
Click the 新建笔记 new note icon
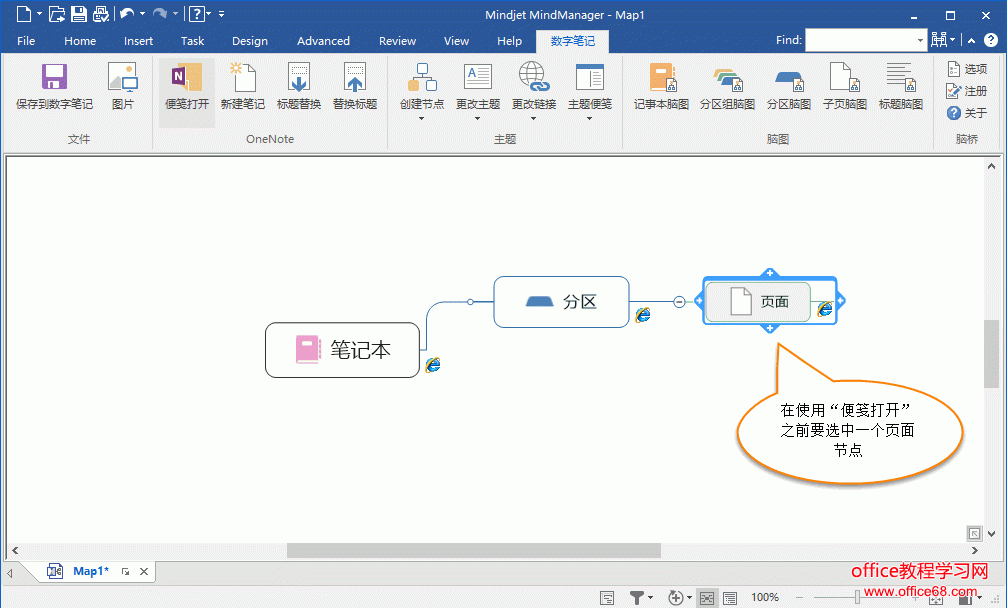tap(243, 78)
